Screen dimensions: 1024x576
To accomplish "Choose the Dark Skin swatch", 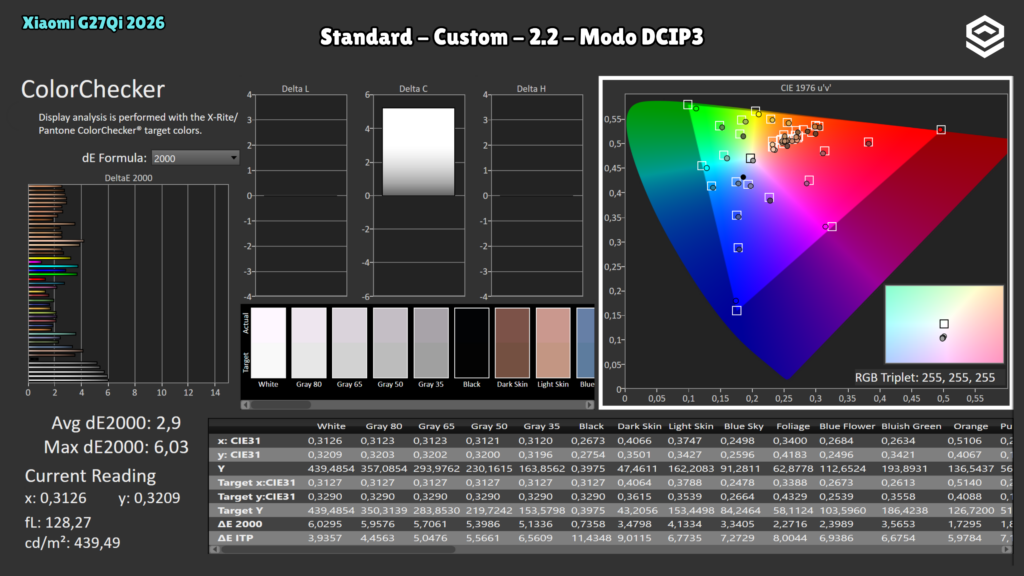I will click(x=512, y=343).
